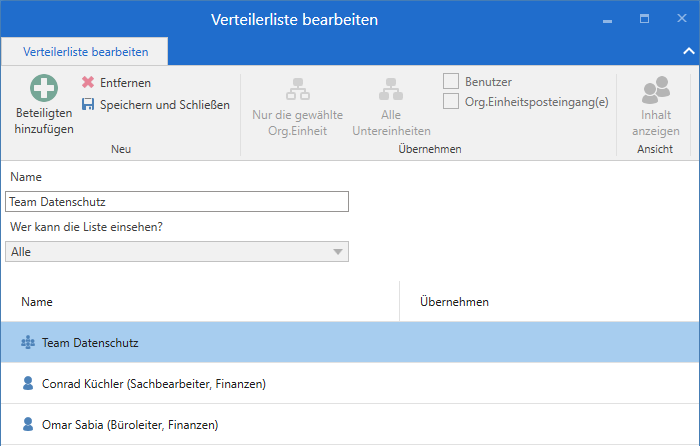
Task: Toggle the Org.Einheitsposteingang(e) checkbox
Action: tap(451, 101)
